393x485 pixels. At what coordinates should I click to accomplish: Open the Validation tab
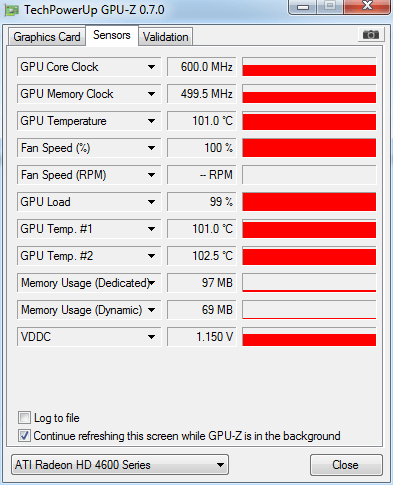tap(166, 37)
